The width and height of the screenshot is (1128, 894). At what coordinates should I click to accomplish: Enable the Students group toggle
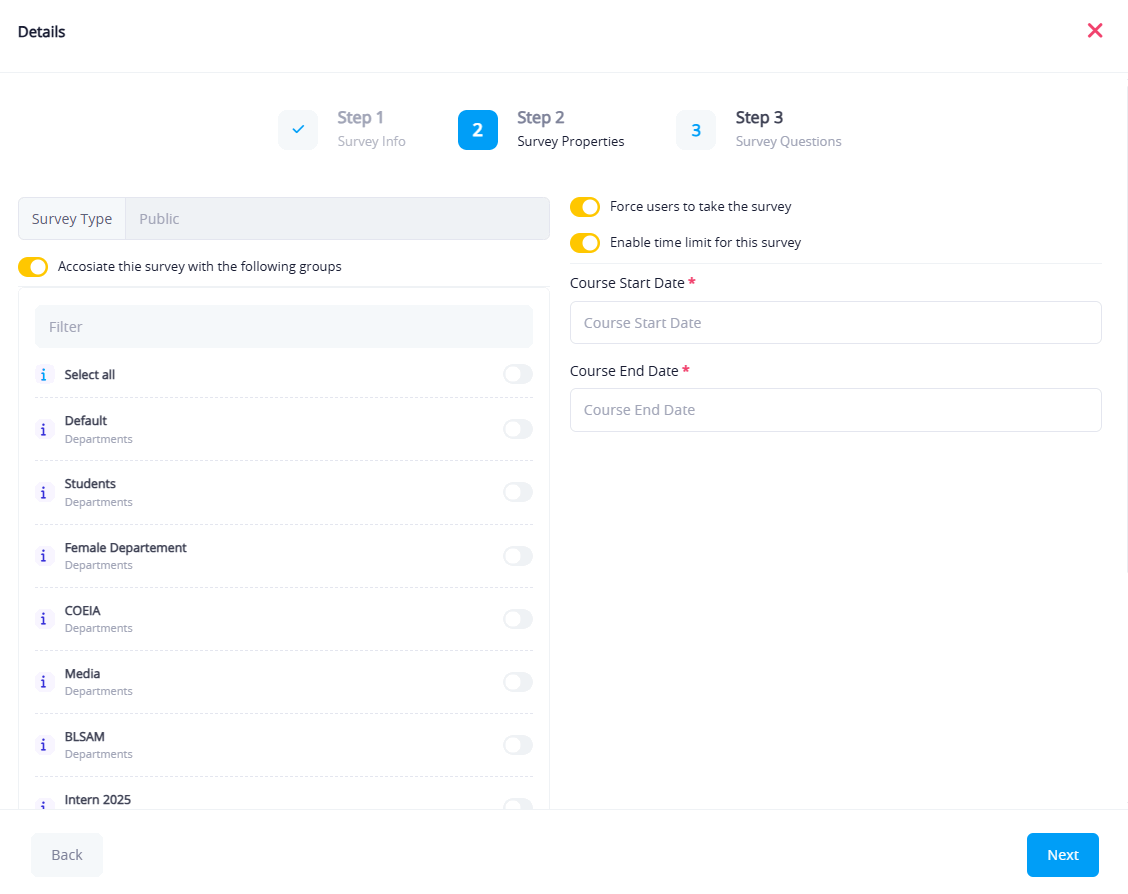tap(517, 492)
